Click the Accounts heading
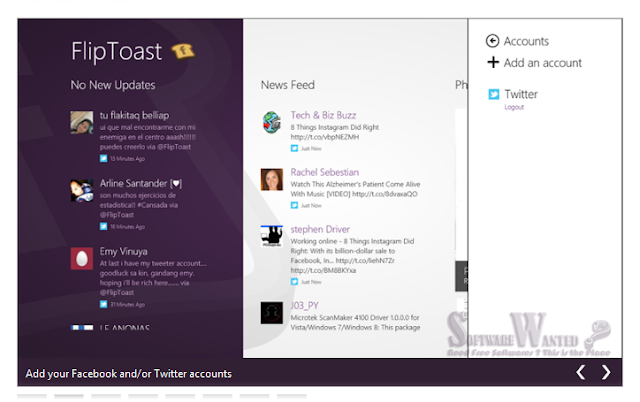The image size is (640, 402). 526,41
